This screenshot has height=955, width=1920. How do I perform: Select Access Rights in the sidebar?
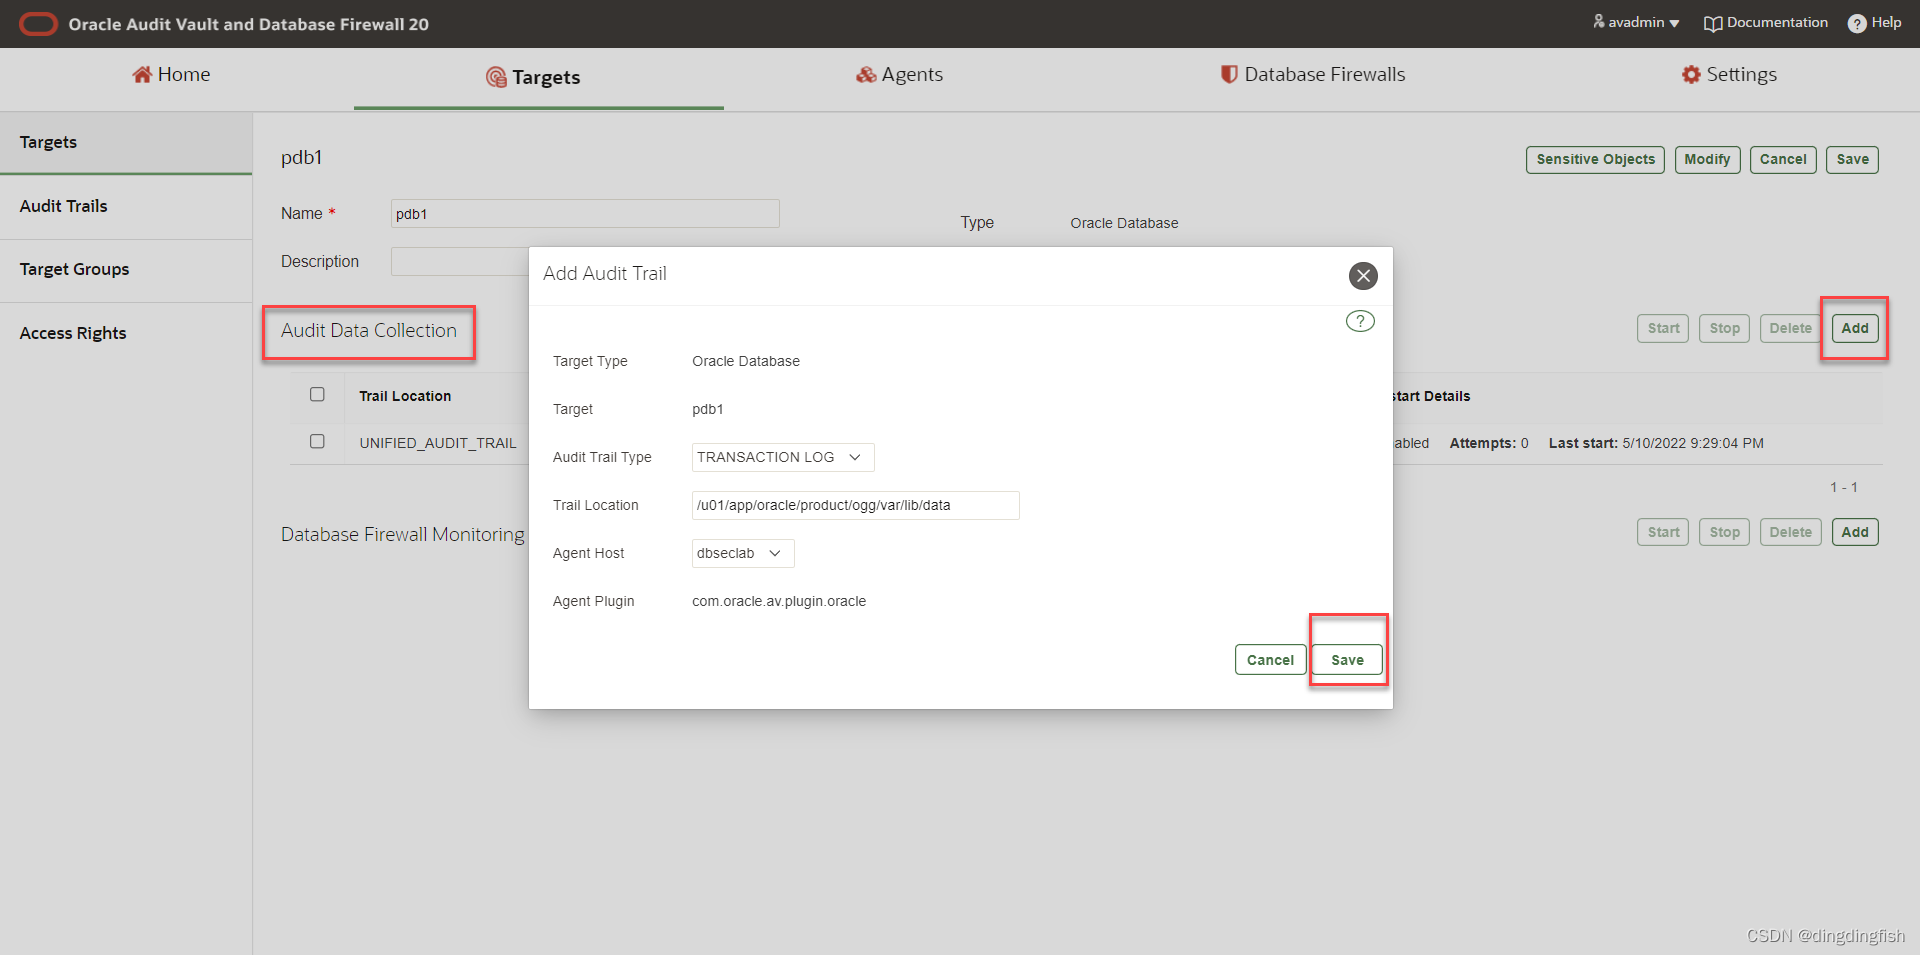pos(126,333)
